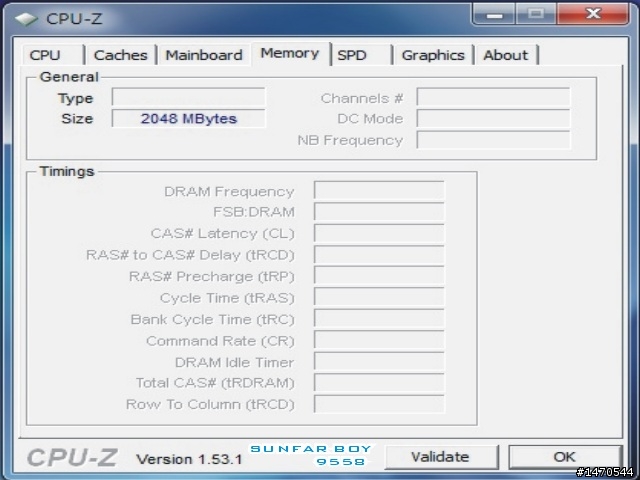Image resolution: width=640 pixels, height=480 pixels.
Task: Click the Row To Column (tRCD) field
Action: click(379, 404)
